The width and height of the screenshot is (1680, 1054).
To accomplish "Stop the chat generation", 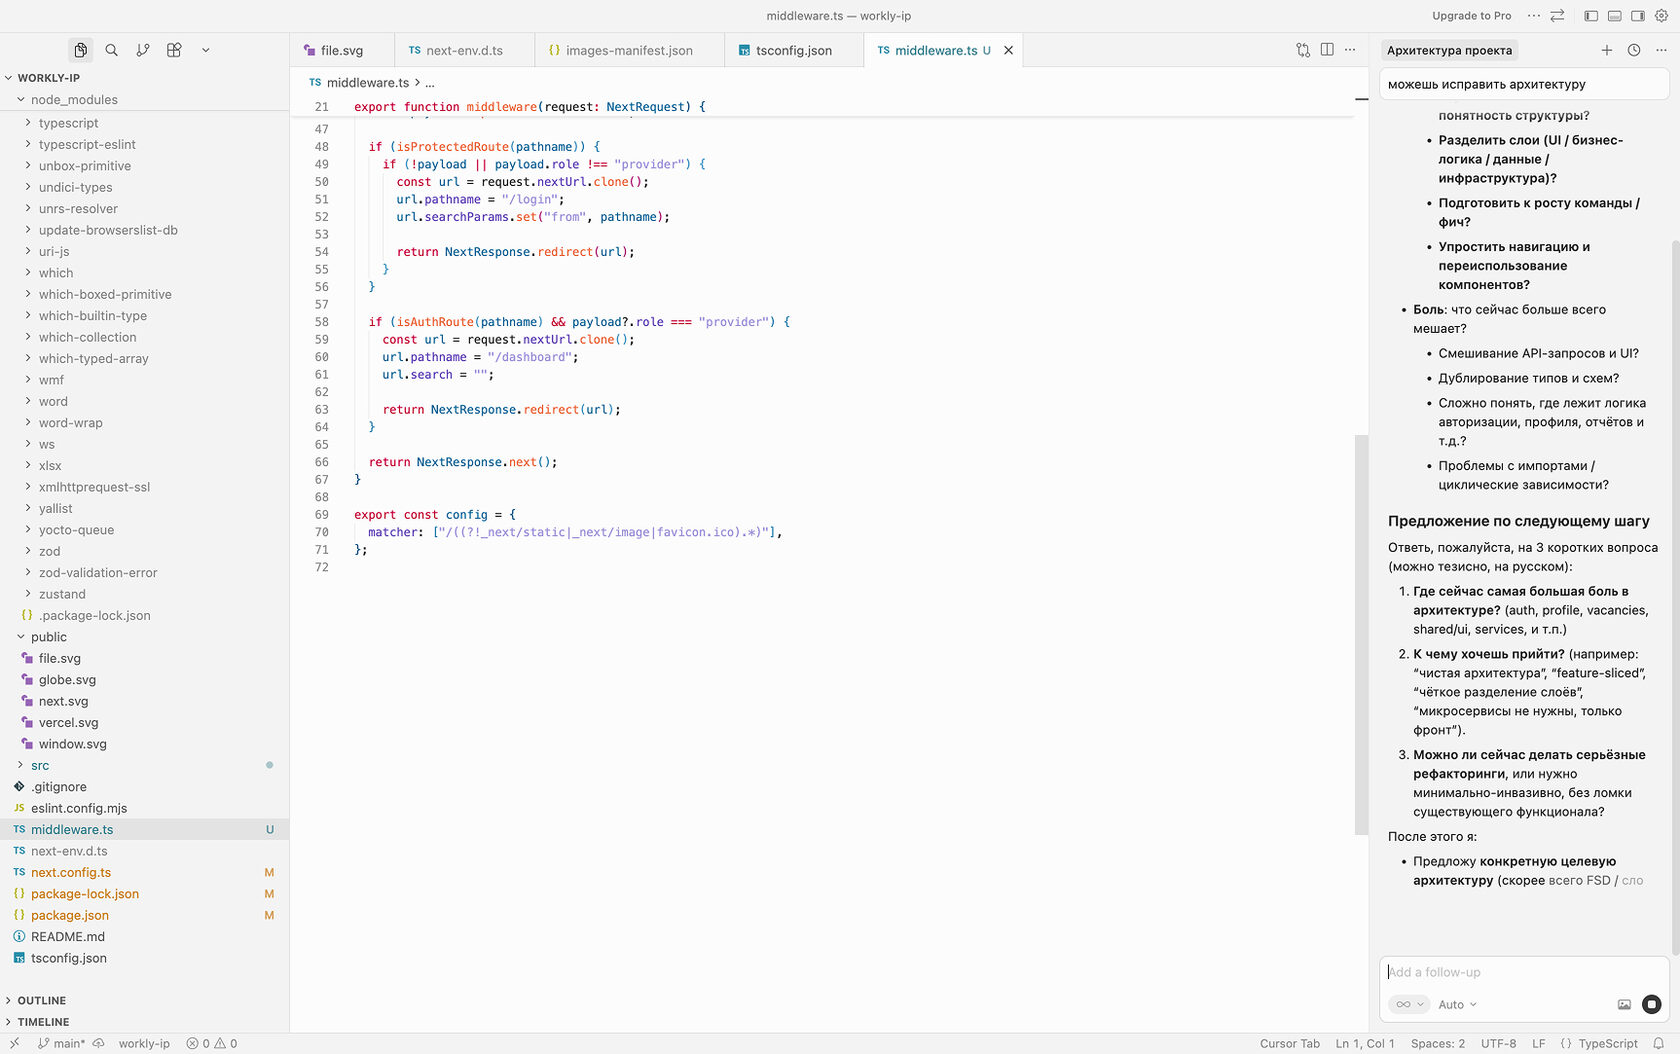I will coord(1652,1004).
